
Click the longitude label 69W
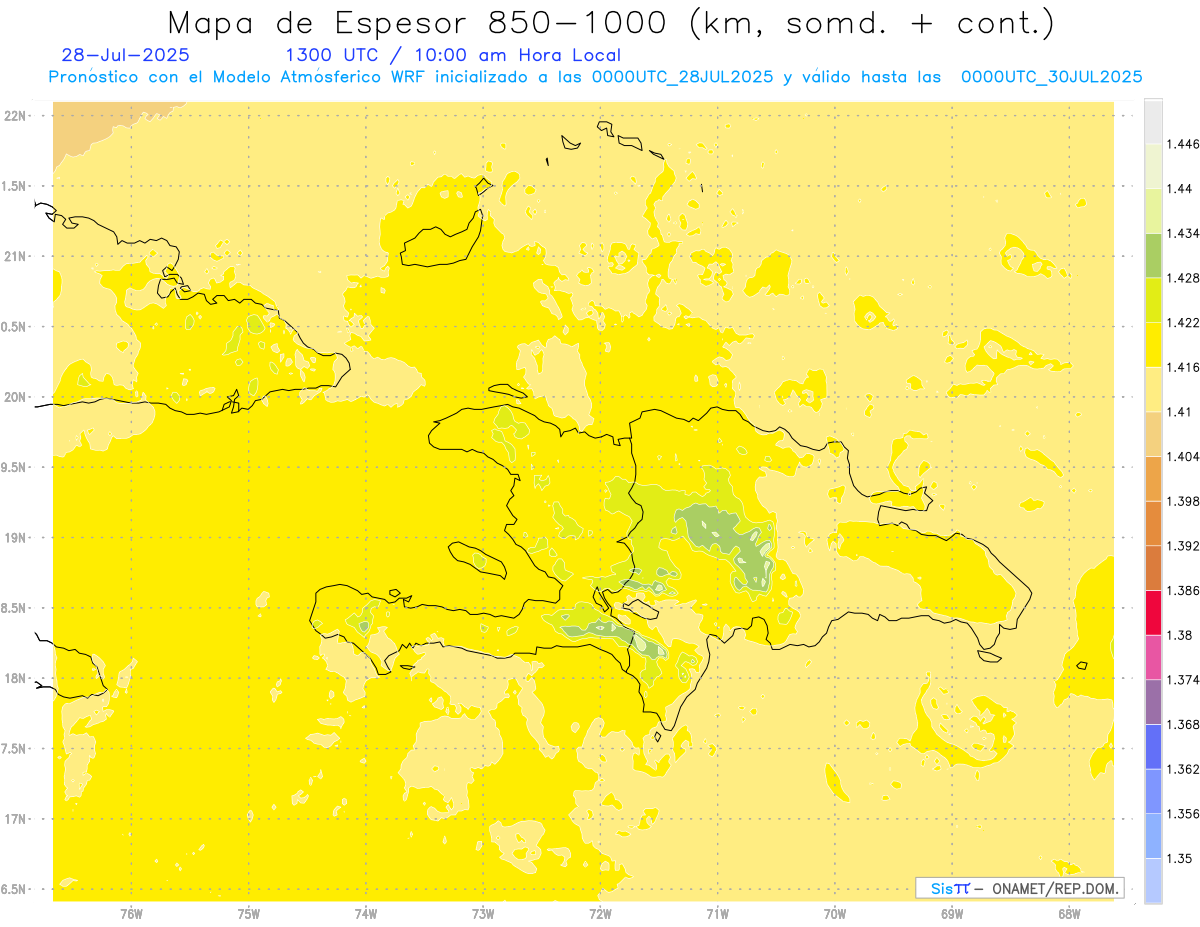coord(952,914)
